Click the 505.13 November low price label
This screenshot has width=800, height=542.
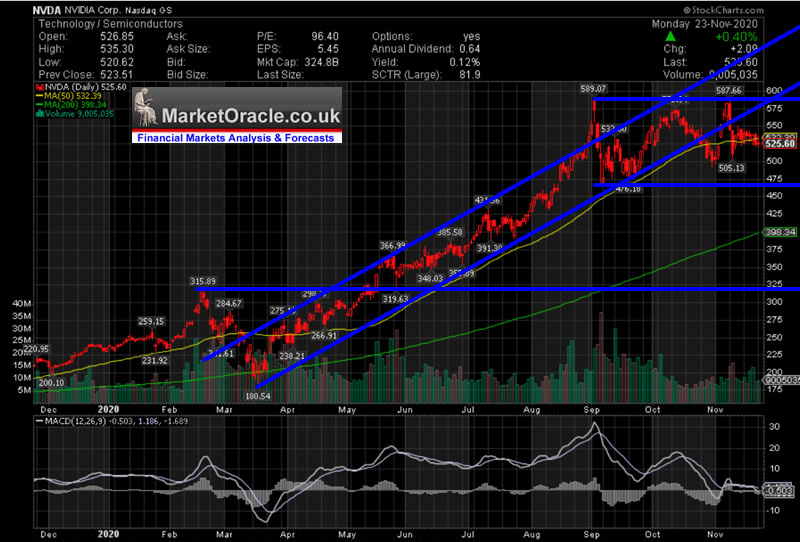tap(732, 167)
